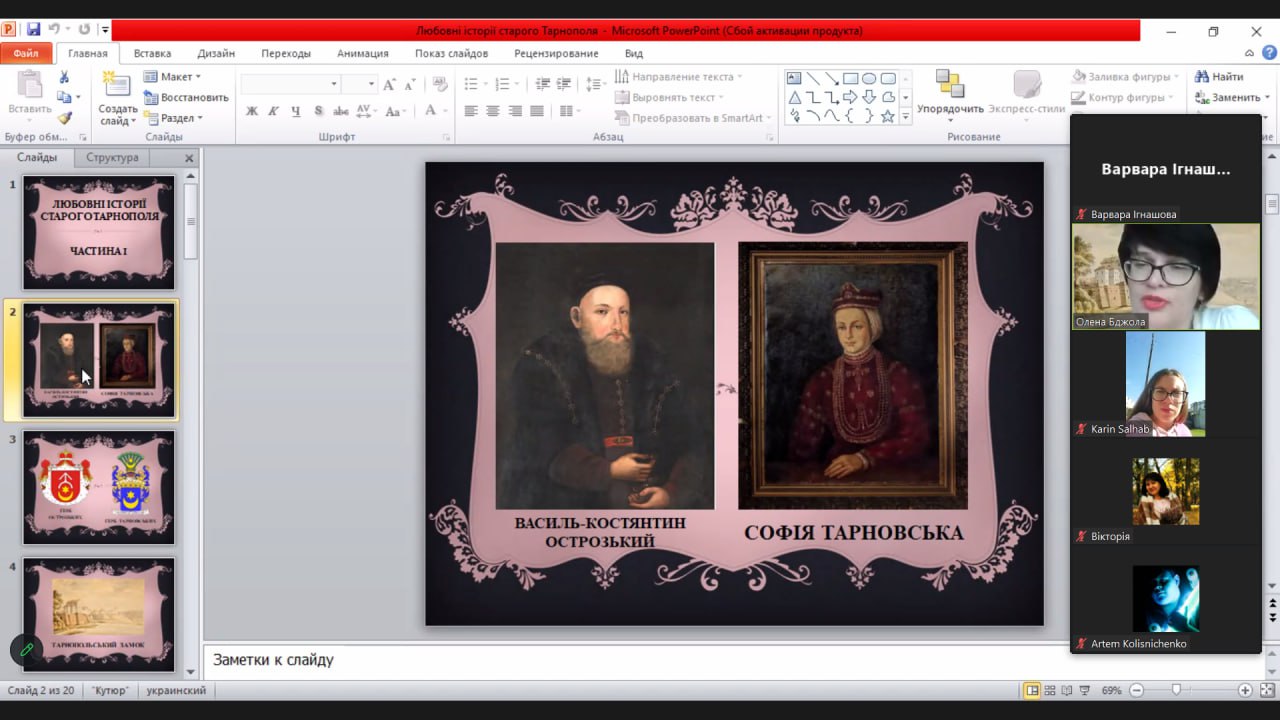This screenshot has height=720, width=1280.
Task: Click the Контур фигуры button
Action: [1124, 97]
